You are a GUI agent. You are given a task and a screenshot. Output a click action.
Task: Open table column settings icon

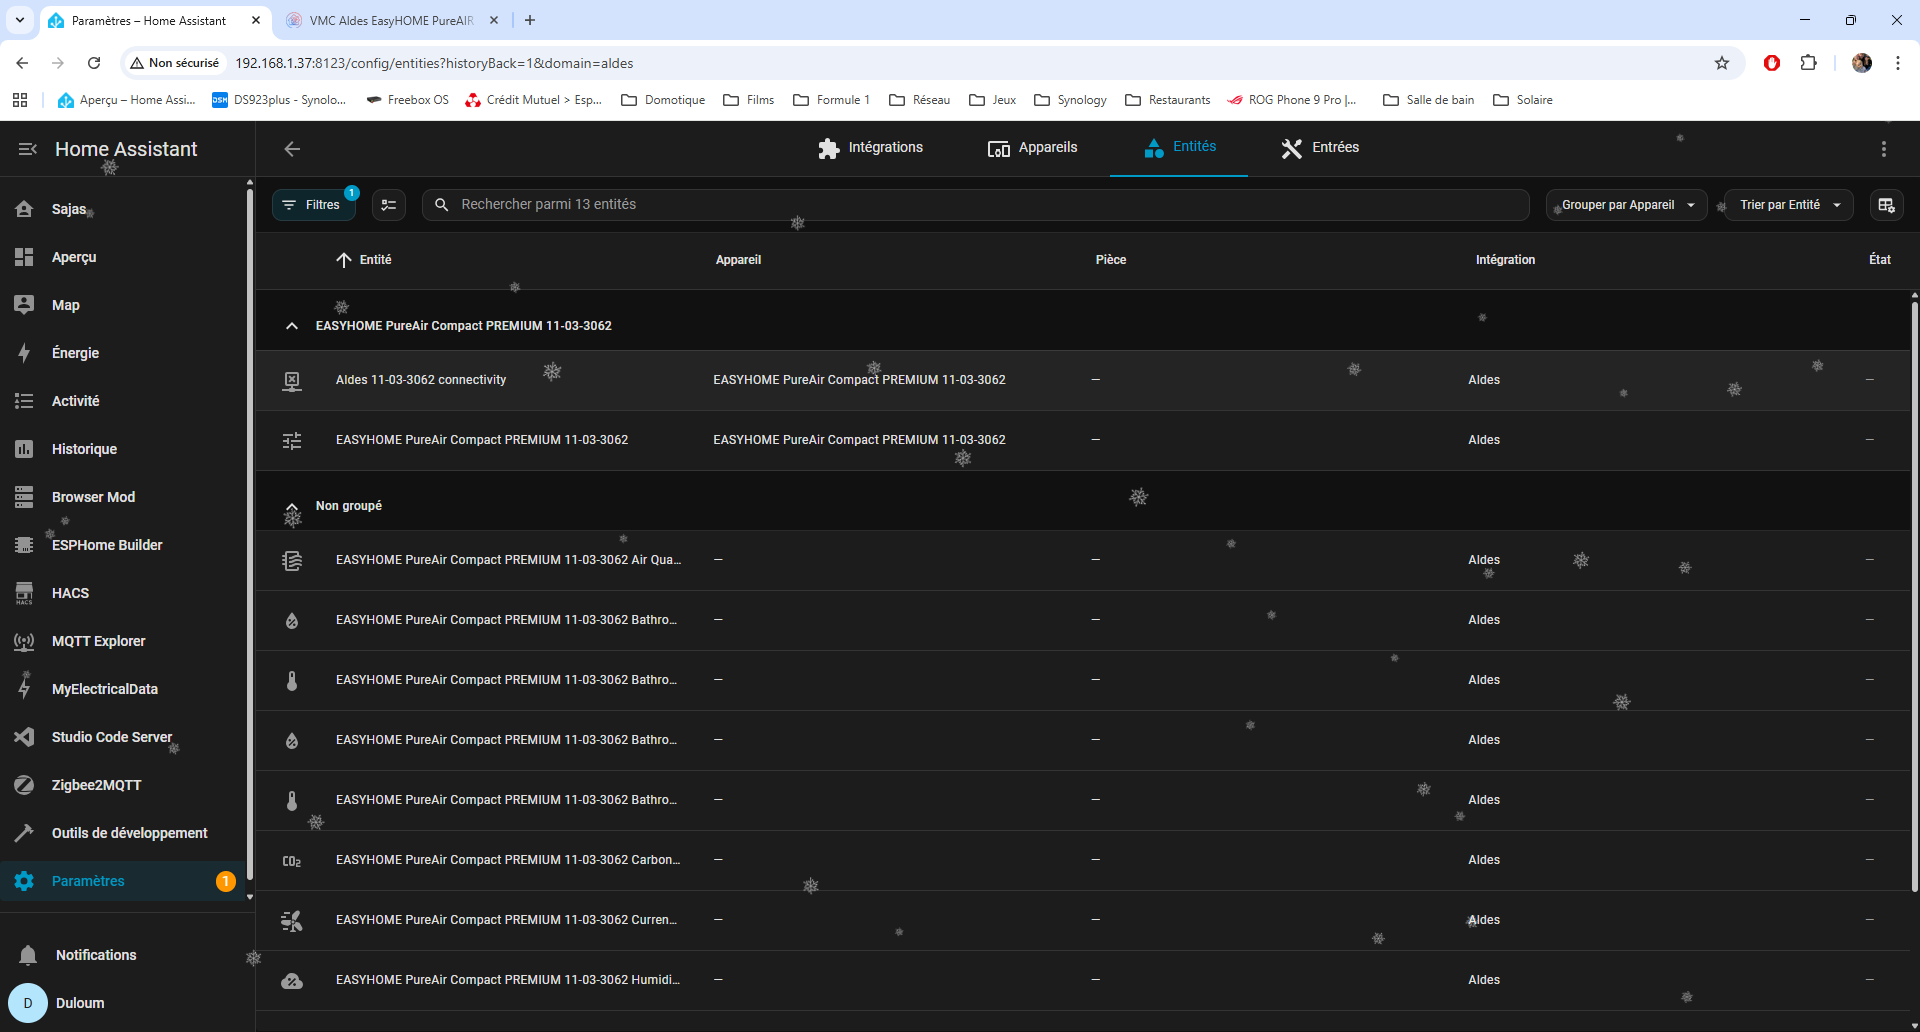tap(1886, 205)
